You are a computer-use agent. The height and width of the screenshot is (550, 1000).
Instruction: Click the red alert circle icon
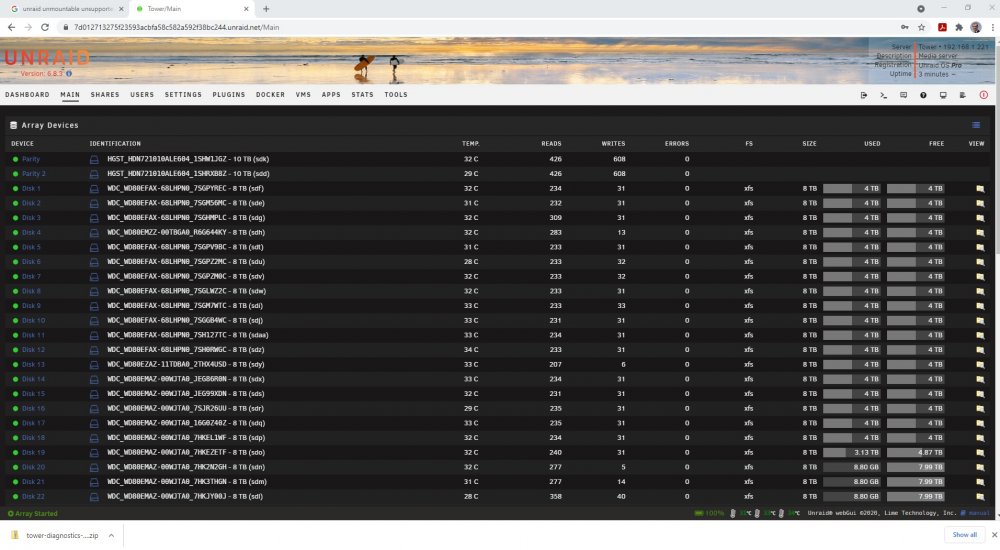(983, 95)
